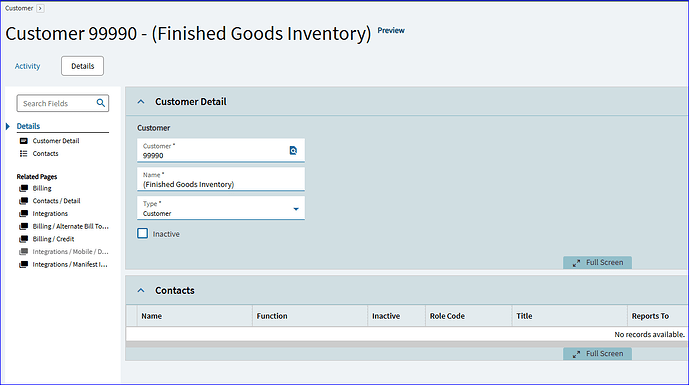689x385 pixels.
Task: Open the Type dropdown showing Customer
Action: click(221, 208)
